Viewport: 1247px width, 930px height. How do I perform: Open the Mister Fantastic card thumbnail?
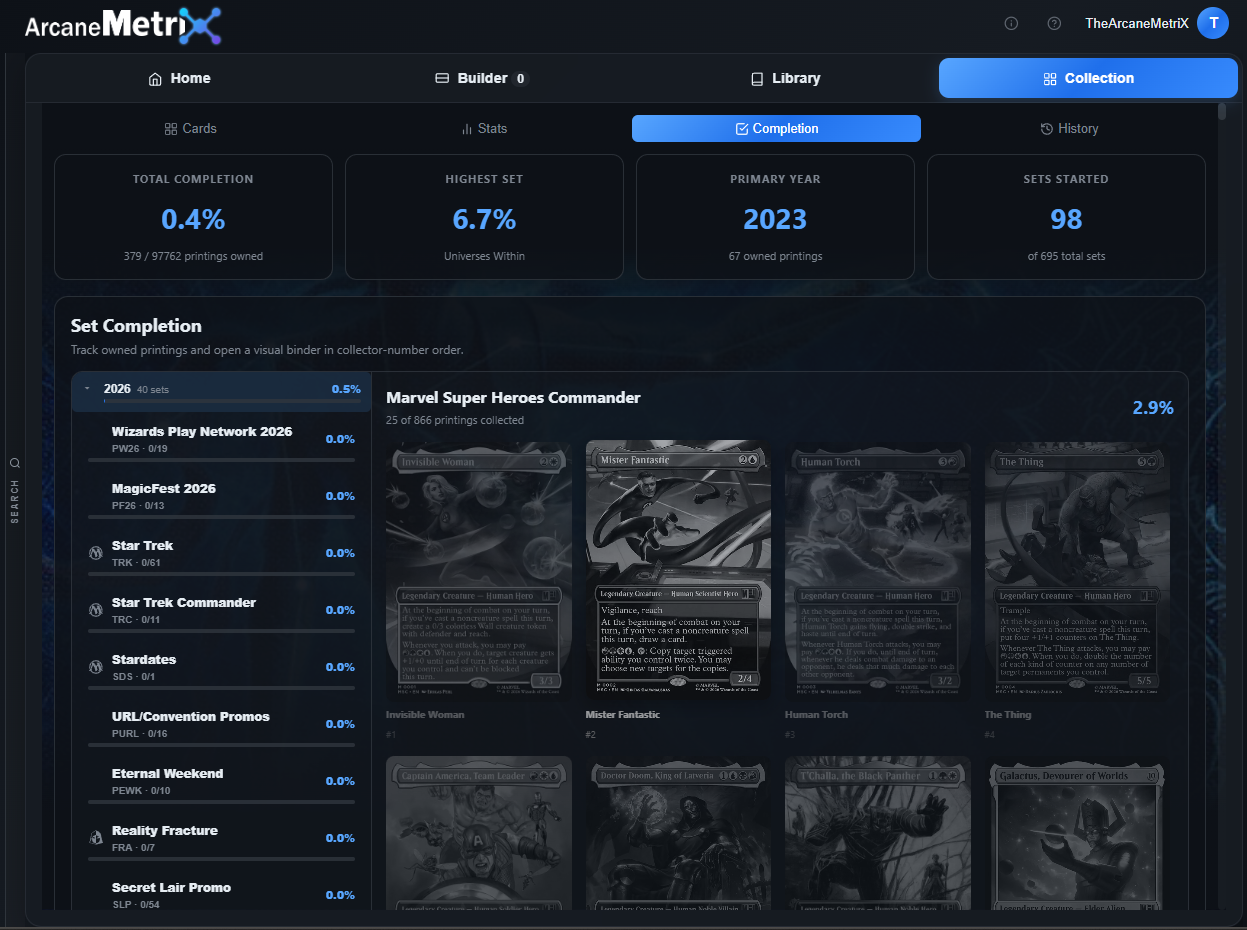[678, 570]
